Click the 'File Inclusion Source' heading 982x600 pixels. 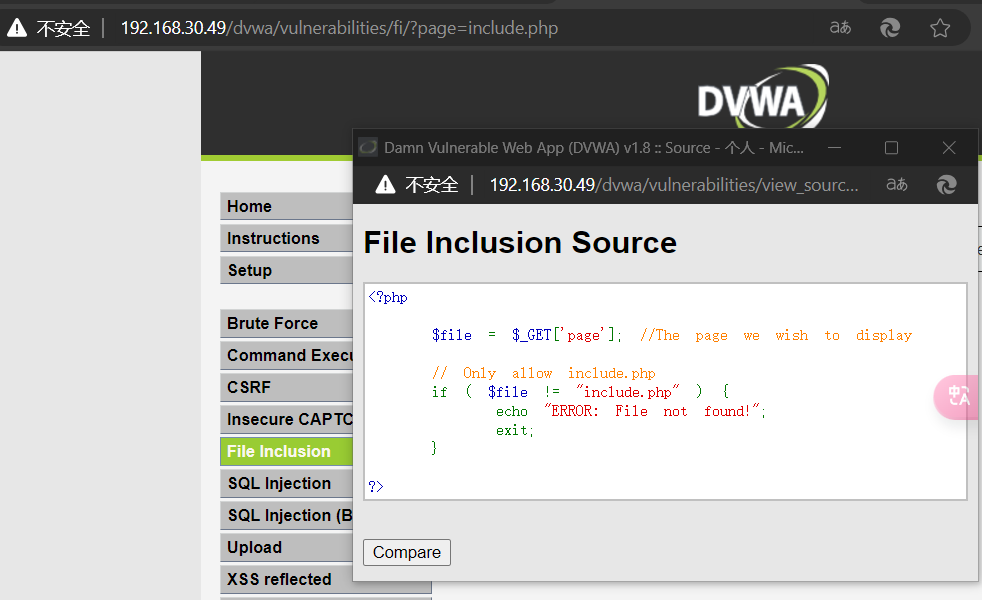520,242
